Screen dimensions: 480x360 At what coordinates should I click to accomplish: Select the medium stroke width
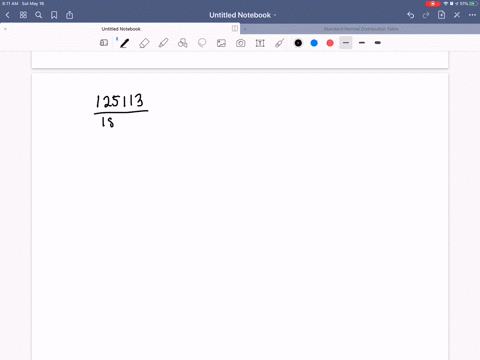[362, 43]
